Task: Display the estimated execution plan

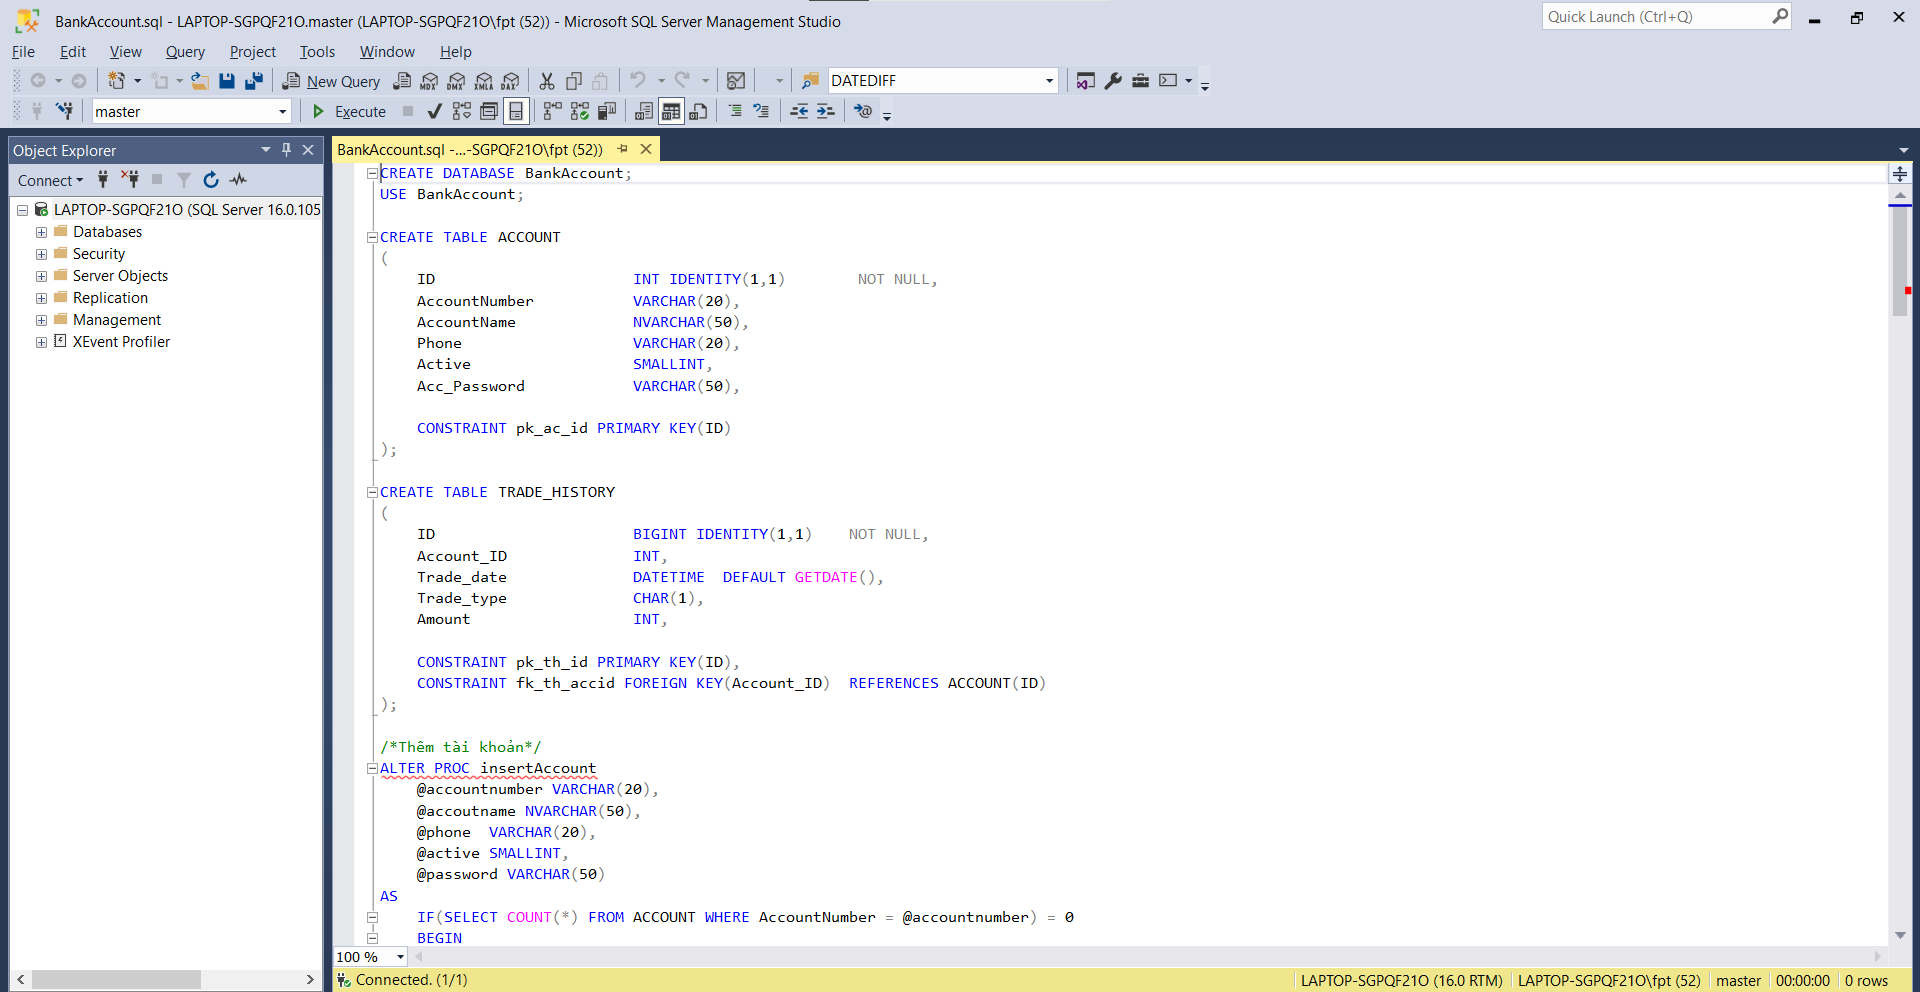Action: pyautogui.click(x=461, y=111)
